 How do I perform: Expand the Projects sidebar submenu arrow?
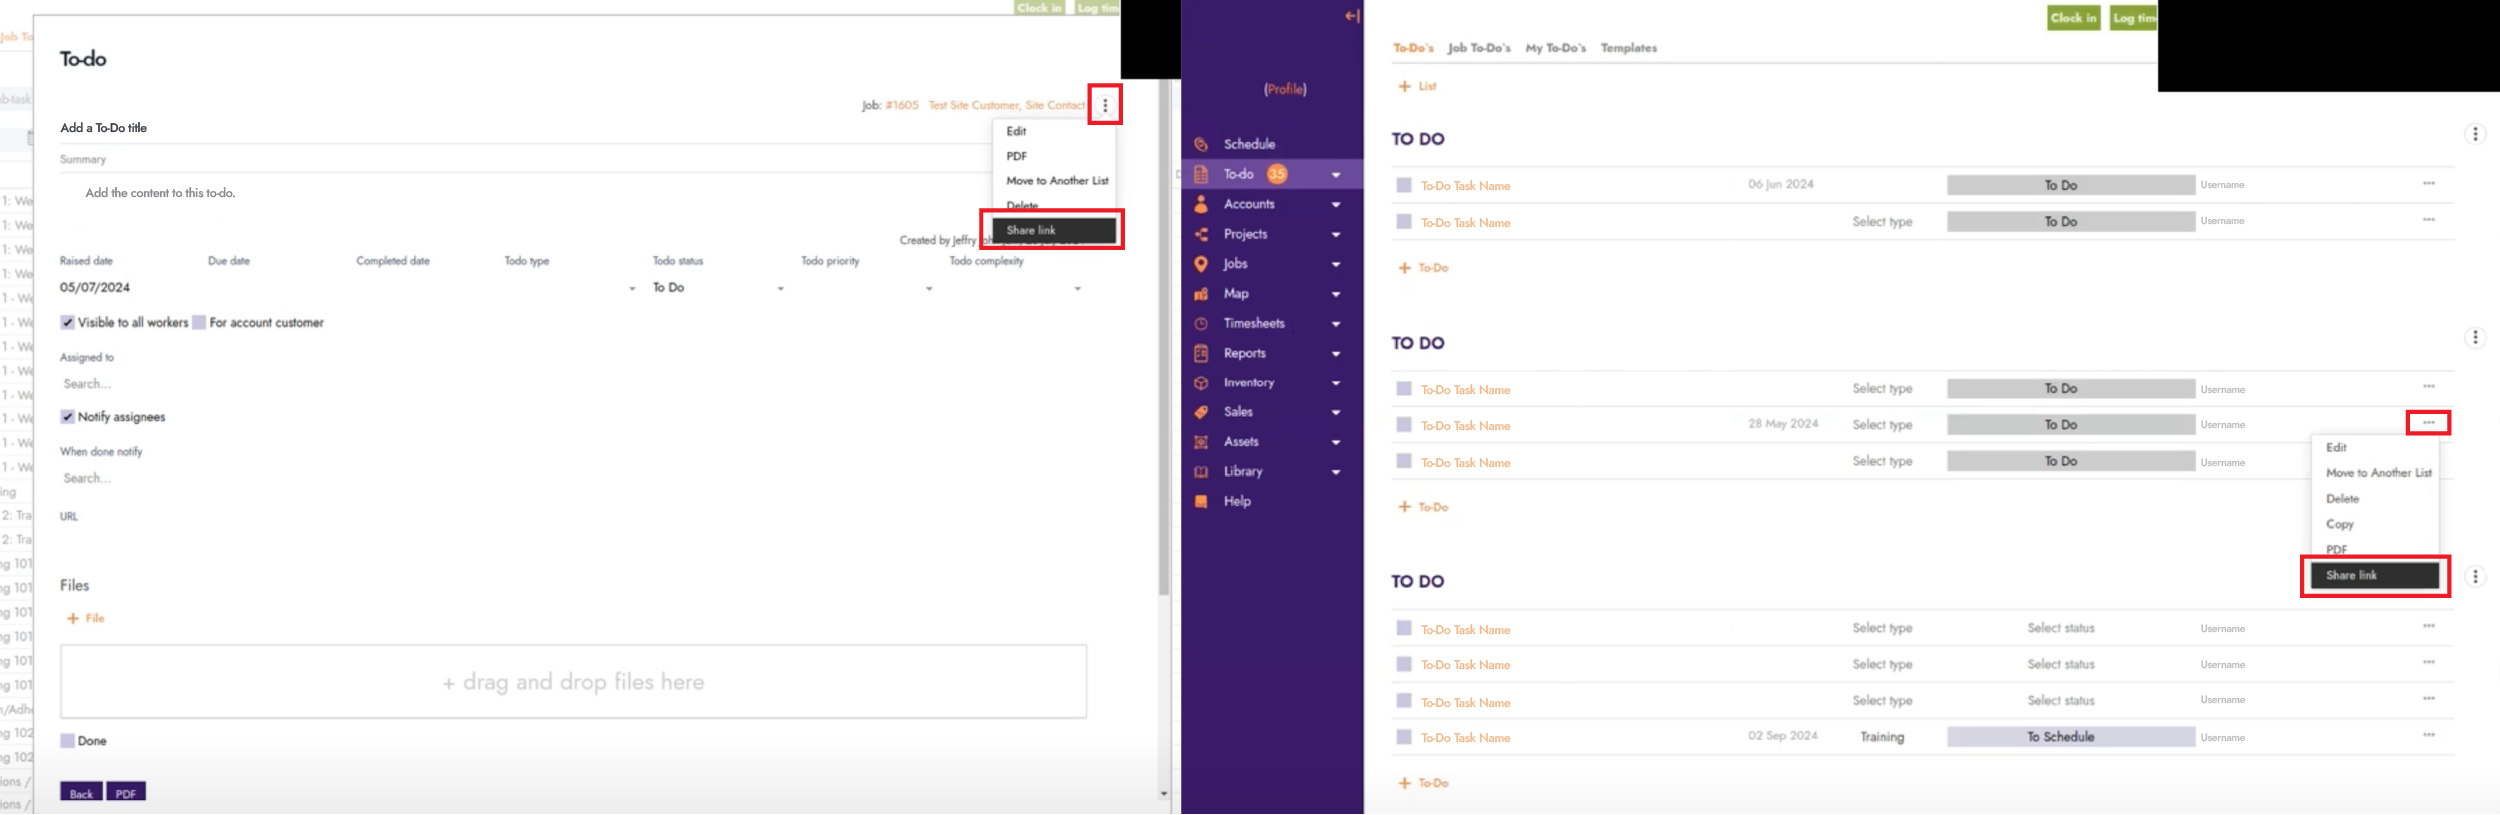tap(1336, 235)
